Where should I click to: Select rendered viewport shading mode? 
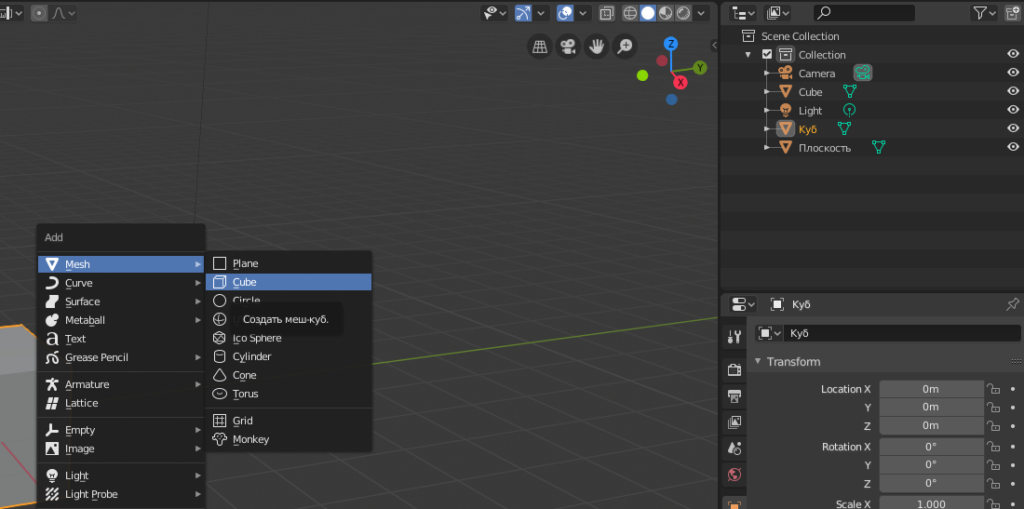point(683,13)
